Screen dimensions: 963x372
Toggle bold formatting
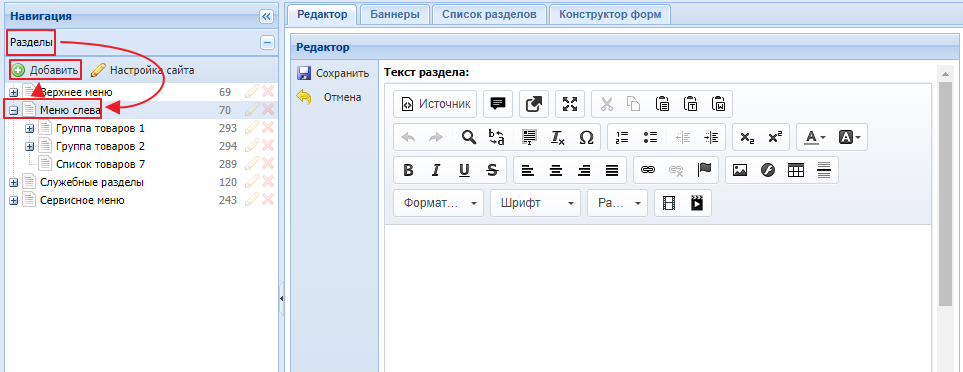tap(408, 171)
